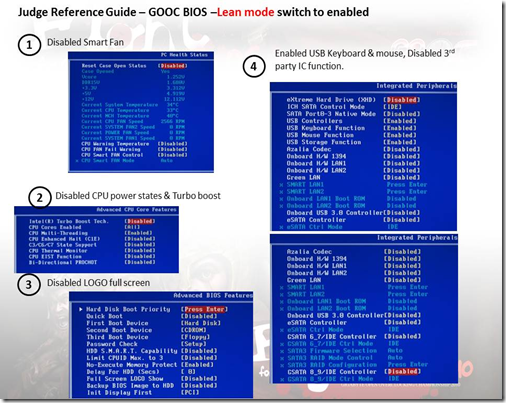506x403 pixels.
Task: Select Backup BIOS Image to HDD row
Action: 152,386
